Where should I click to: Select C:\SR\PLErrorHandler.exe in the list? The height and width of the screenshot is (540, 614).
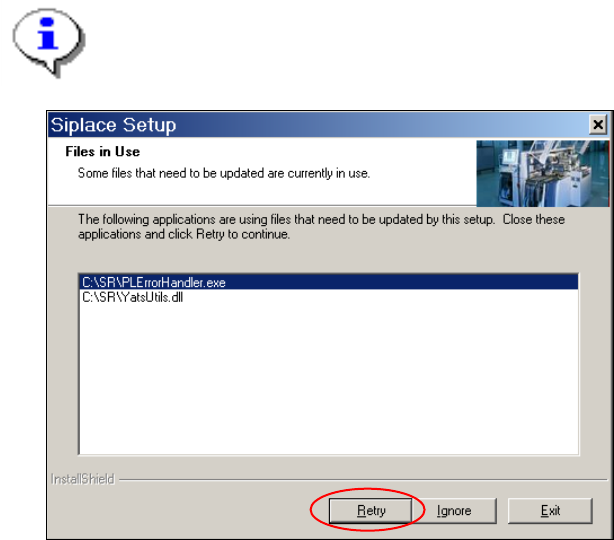pyautogui.click(x=329, y=282)
